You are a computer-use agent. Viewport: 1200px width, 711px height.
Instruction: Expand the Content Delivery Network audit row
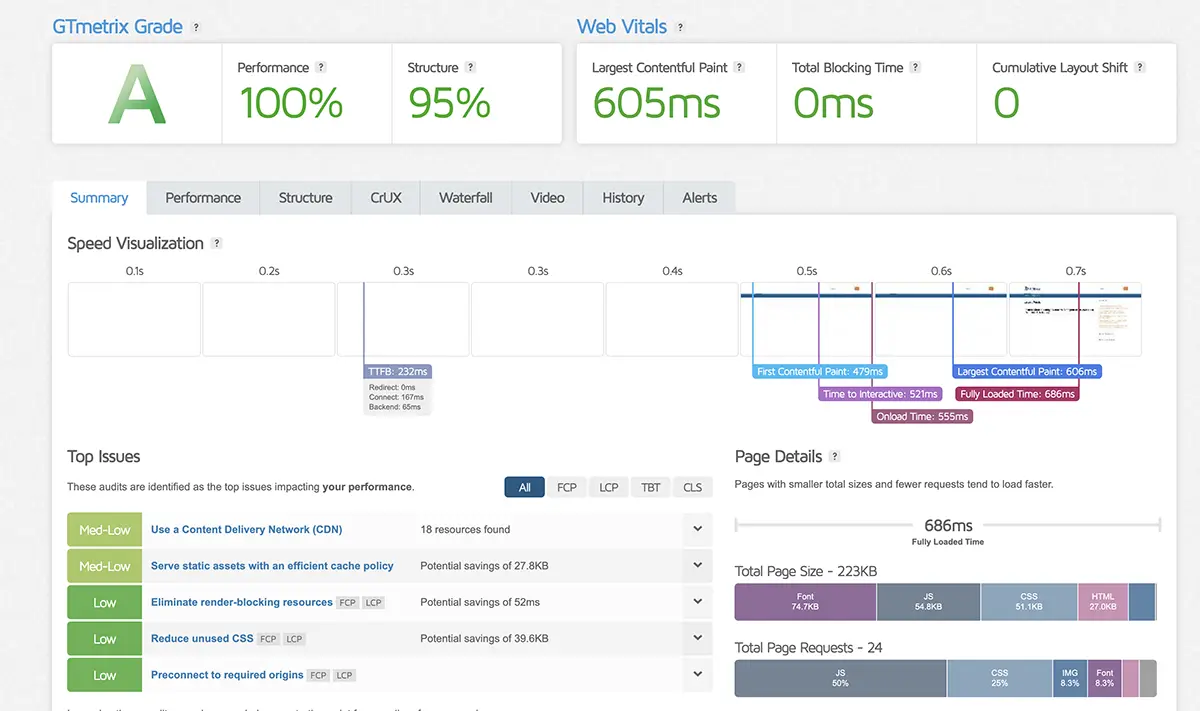pos(697,529)
